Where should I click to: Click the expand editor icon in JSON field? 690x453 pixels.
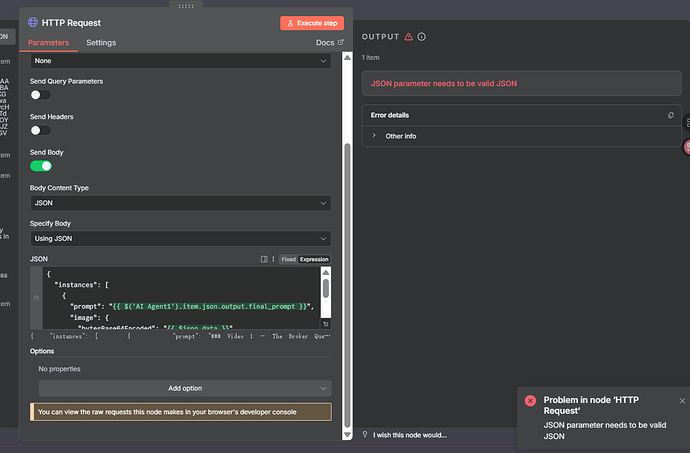pos(325,324)
